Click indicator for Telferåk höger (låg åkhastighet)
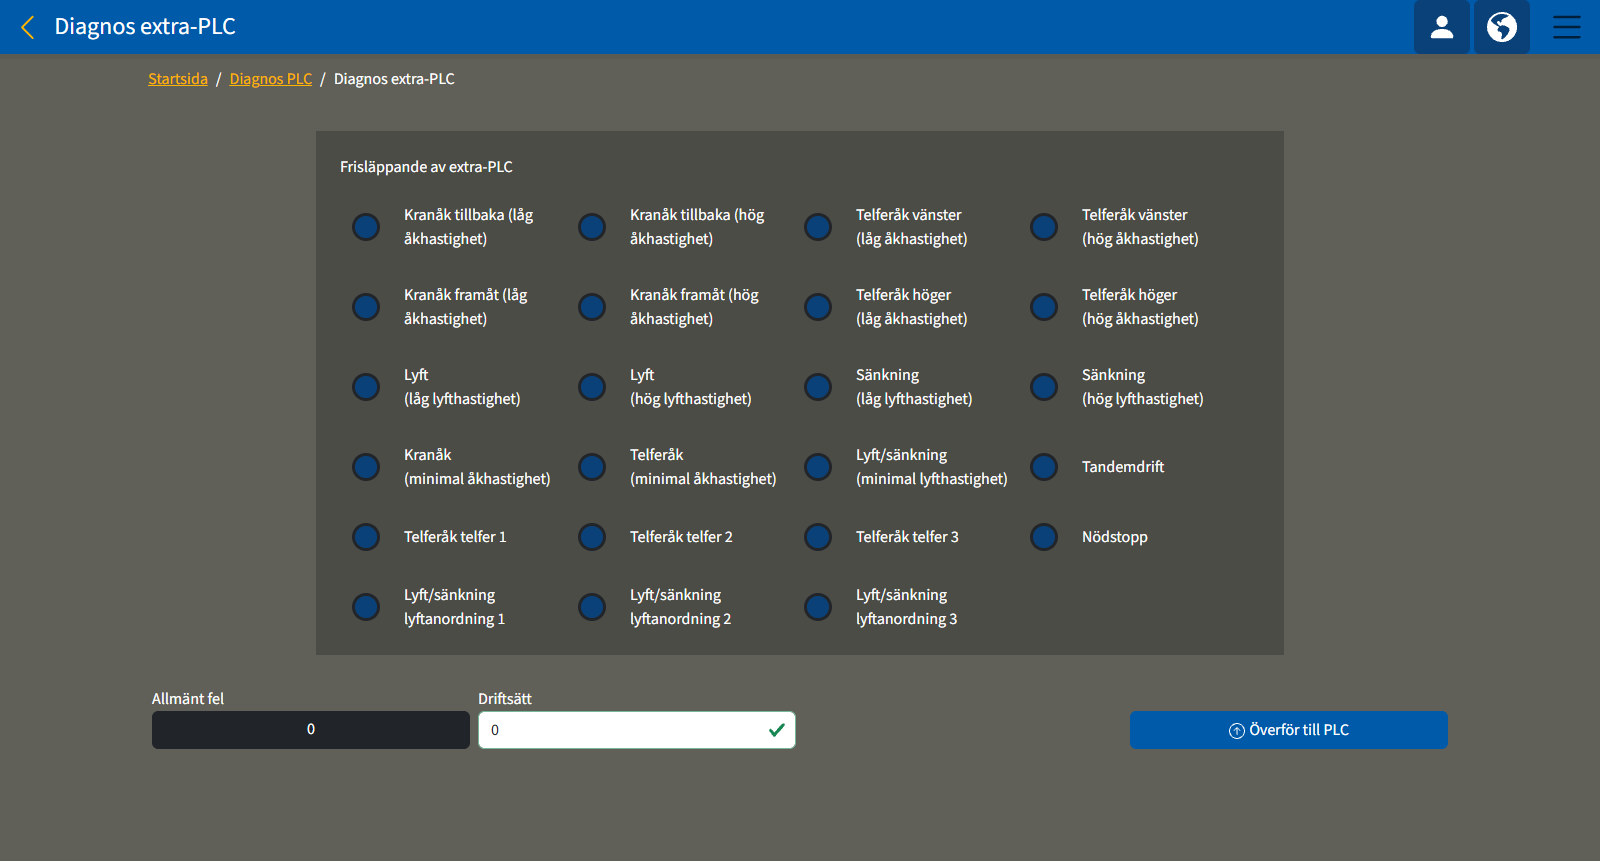 click(818, 307)
